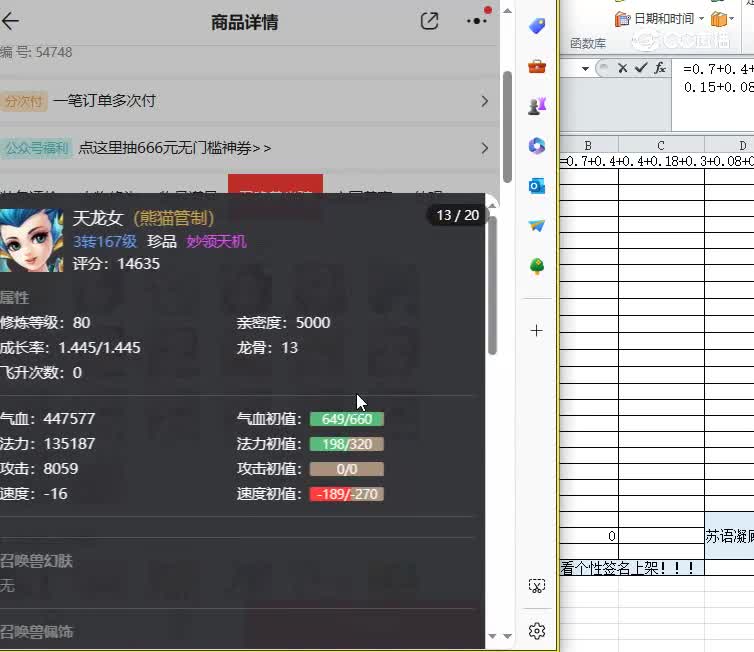This screenshot has height=652, width=754.
Task: Click the 召唤兽幻肤 section heading
Action: click(x=36, y=561)
